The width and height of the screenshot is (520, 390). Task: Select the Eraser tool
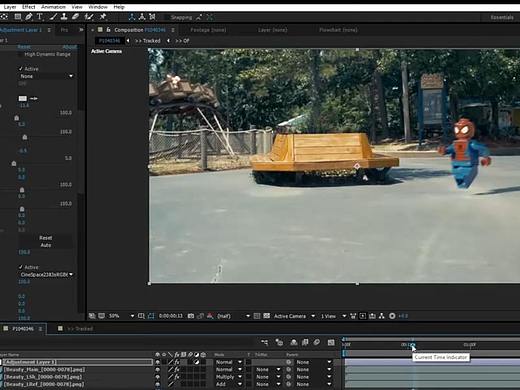[x=75, y=16]
